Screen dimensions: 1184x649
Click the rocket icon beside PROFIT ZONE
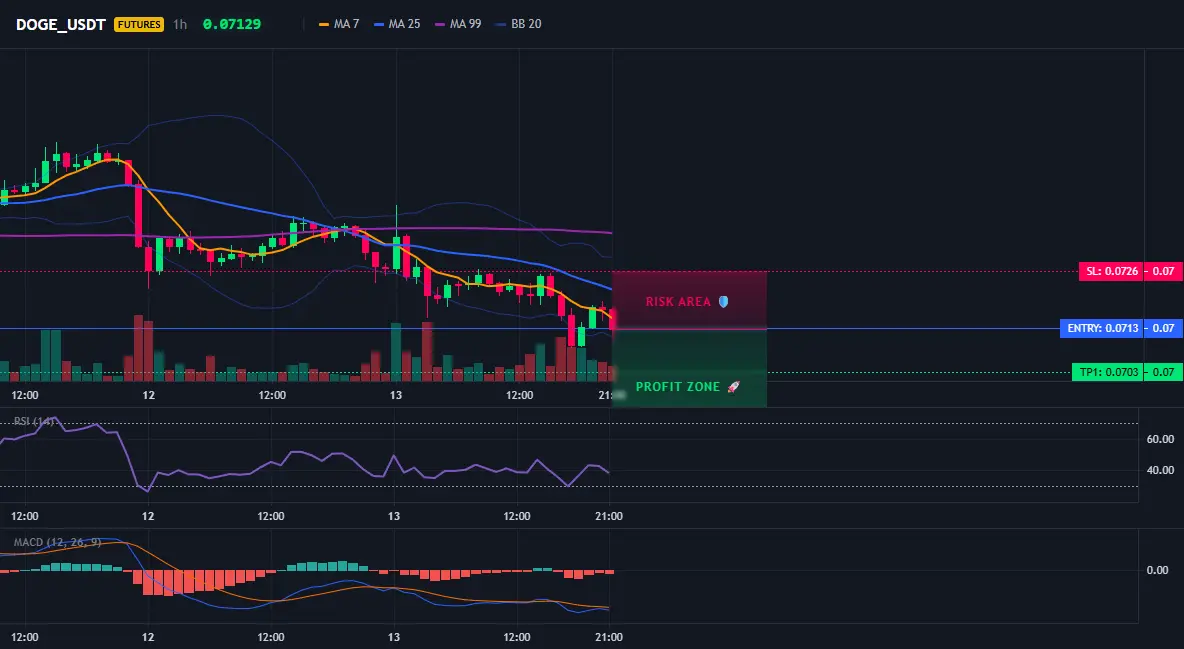click(x=733, y=387)
